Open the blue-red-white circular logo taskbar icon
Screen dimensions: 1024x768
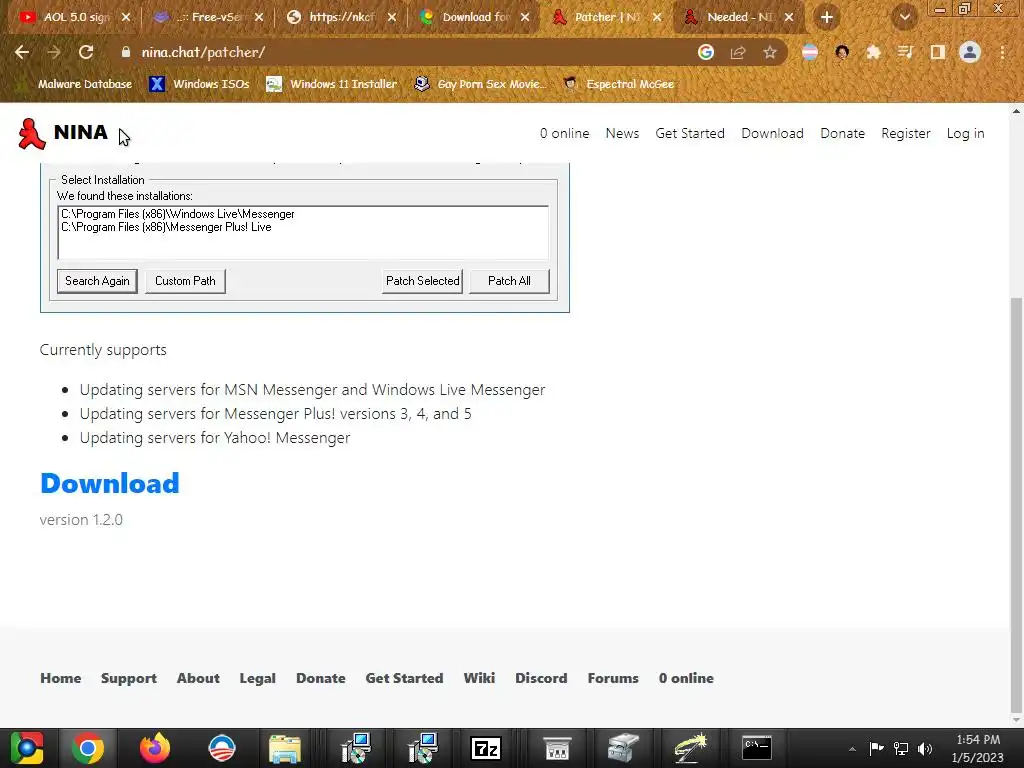(221, 748)
